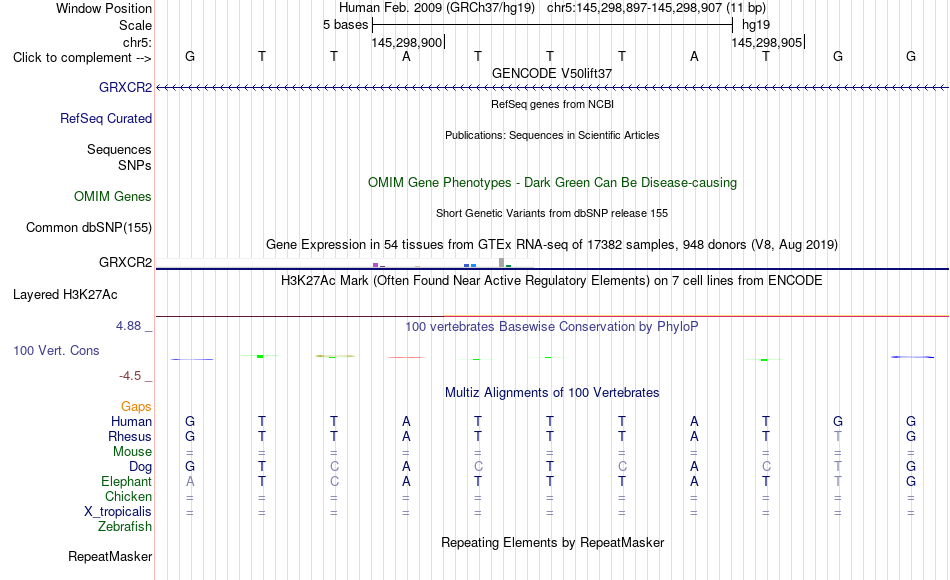Click the 4.88 PhyloP upper limit value
The image size is (950, 580).
[x=128, y=326]
